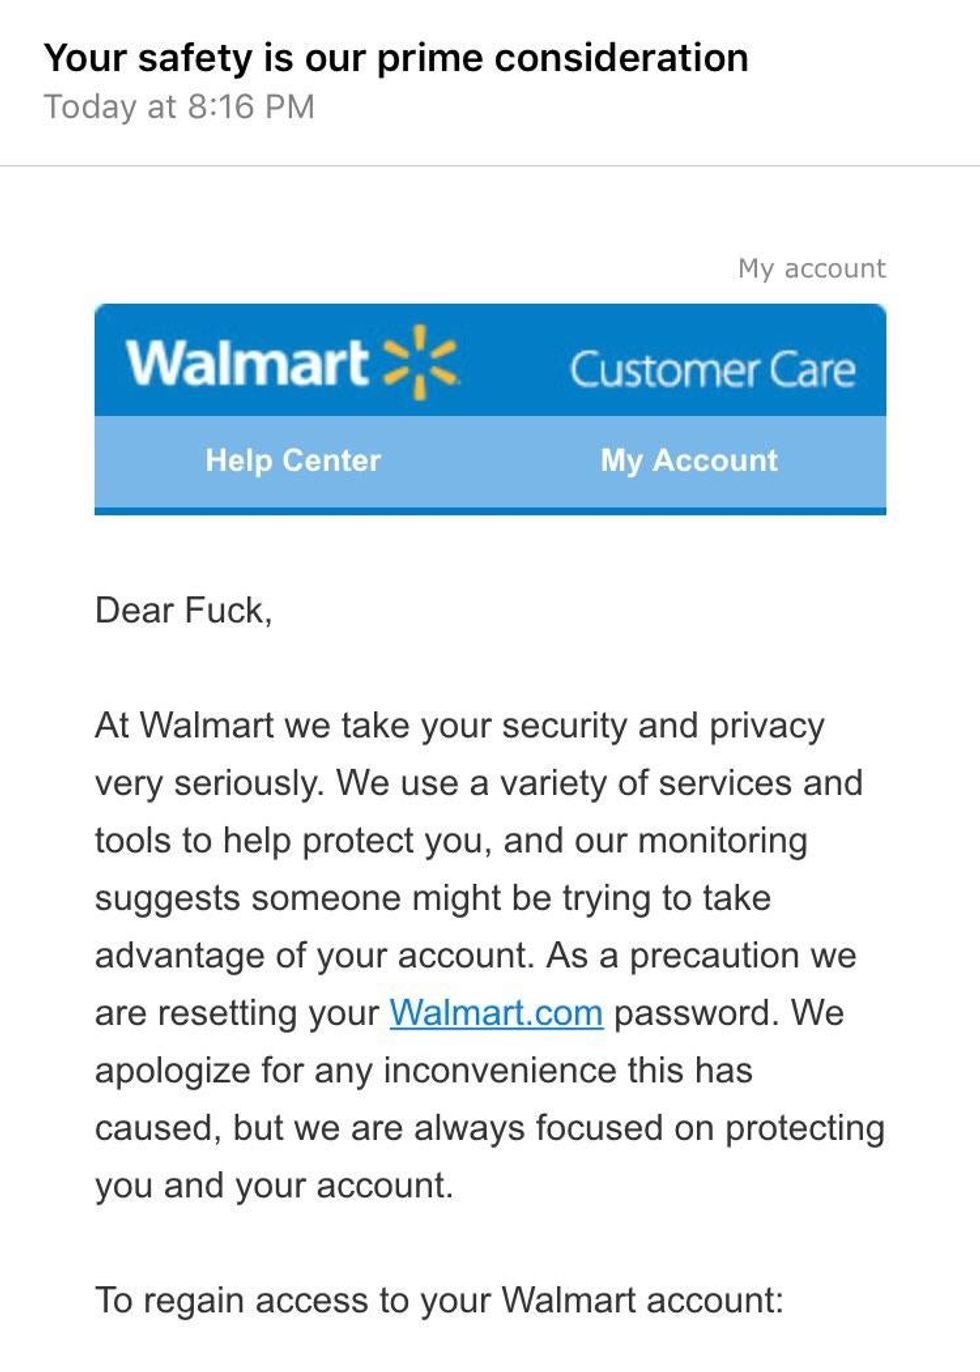Click the line starting tools to help protect
The width and height of the screenshot is (980, 1372).
[451, 841]
